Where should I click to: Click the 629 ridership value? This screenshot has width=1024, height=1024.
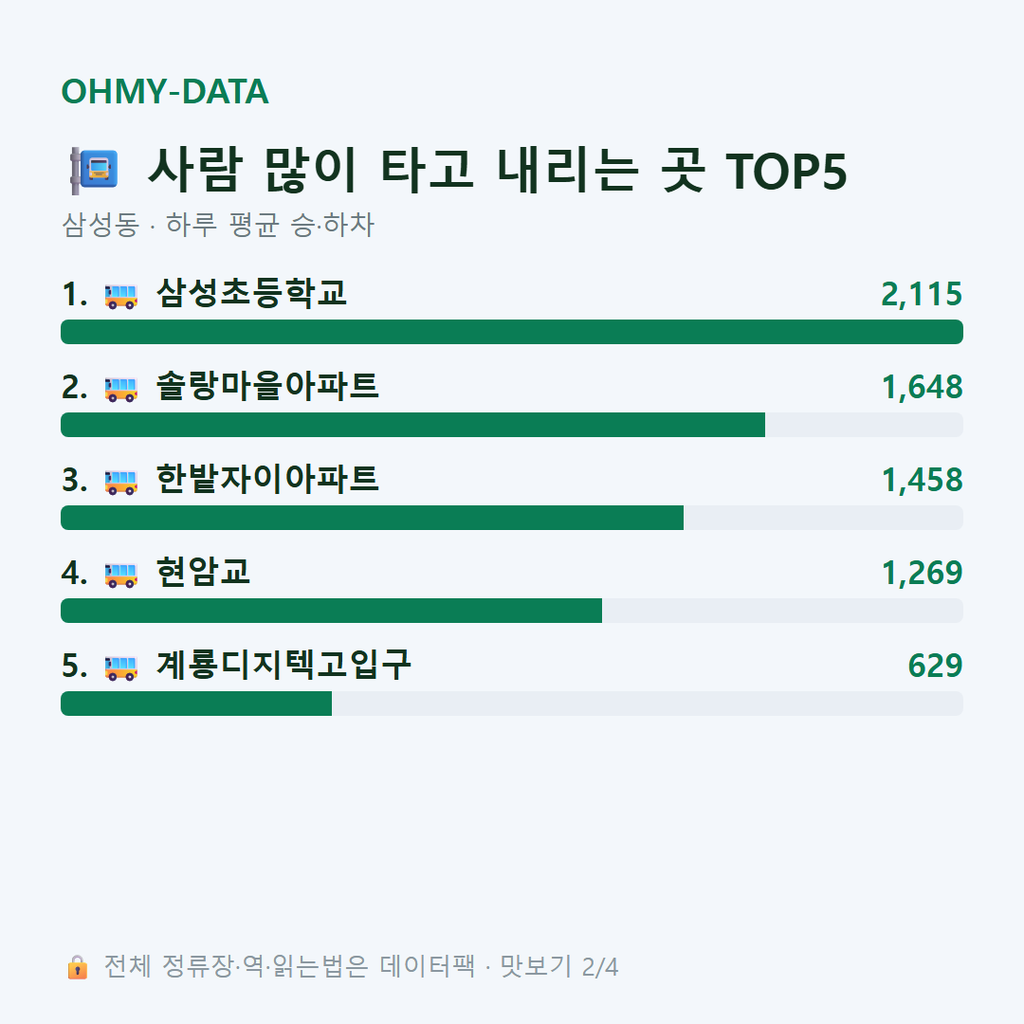click(935, 665)
